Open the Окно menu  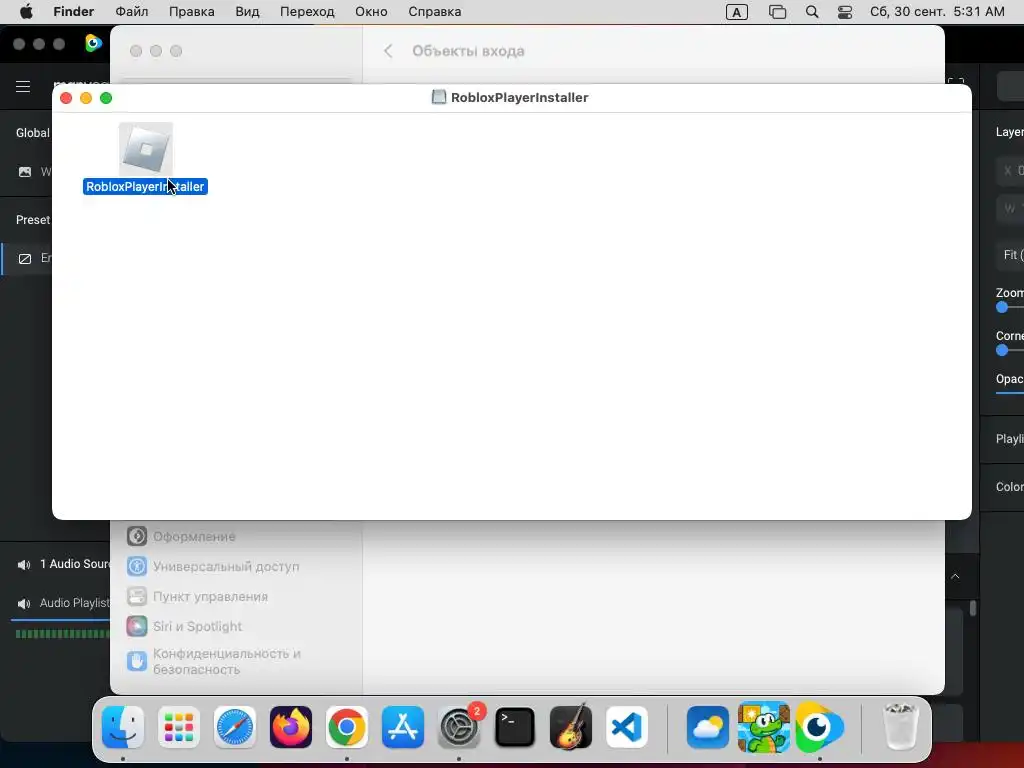point(371,12)
